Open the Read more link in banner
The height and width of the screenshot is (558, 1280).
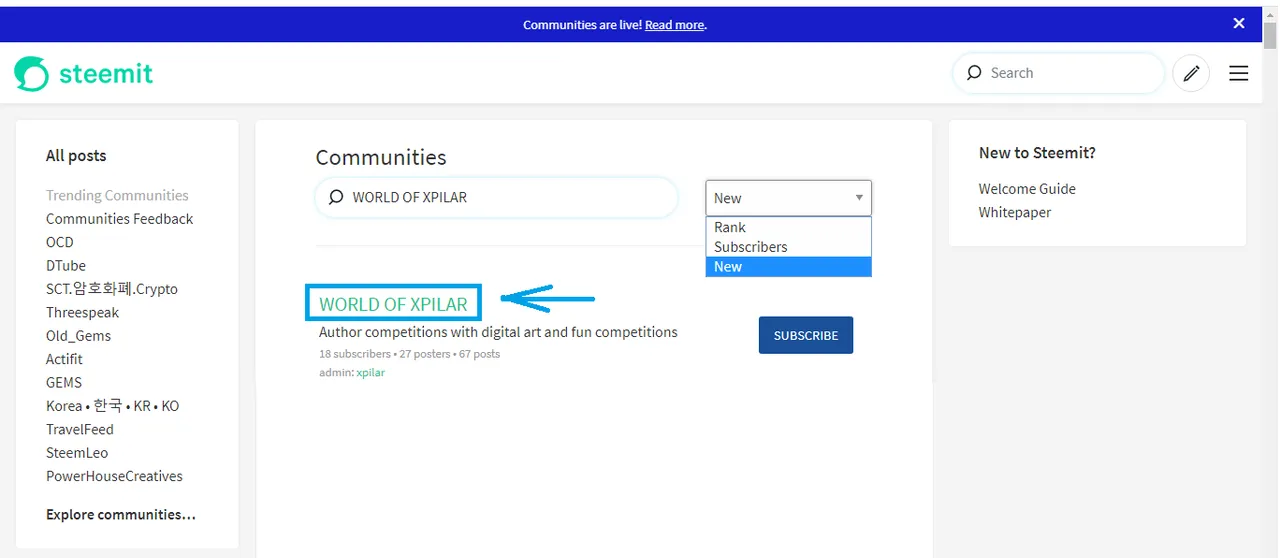click(675, 25)
